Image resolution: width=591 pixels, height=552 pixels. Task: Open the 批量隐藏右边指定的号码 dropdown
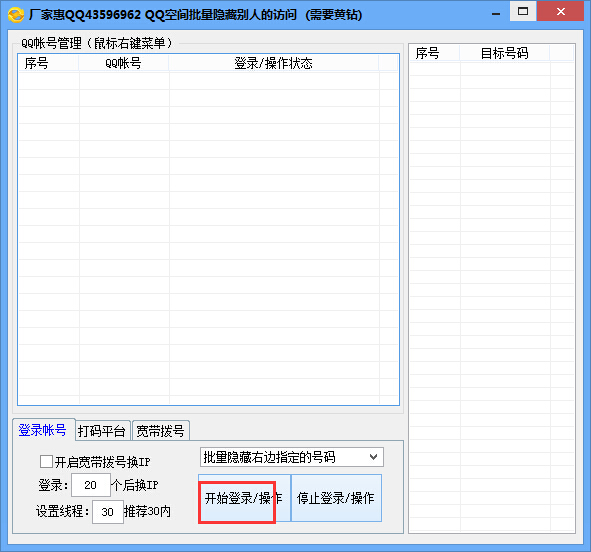tap(291, 457)
